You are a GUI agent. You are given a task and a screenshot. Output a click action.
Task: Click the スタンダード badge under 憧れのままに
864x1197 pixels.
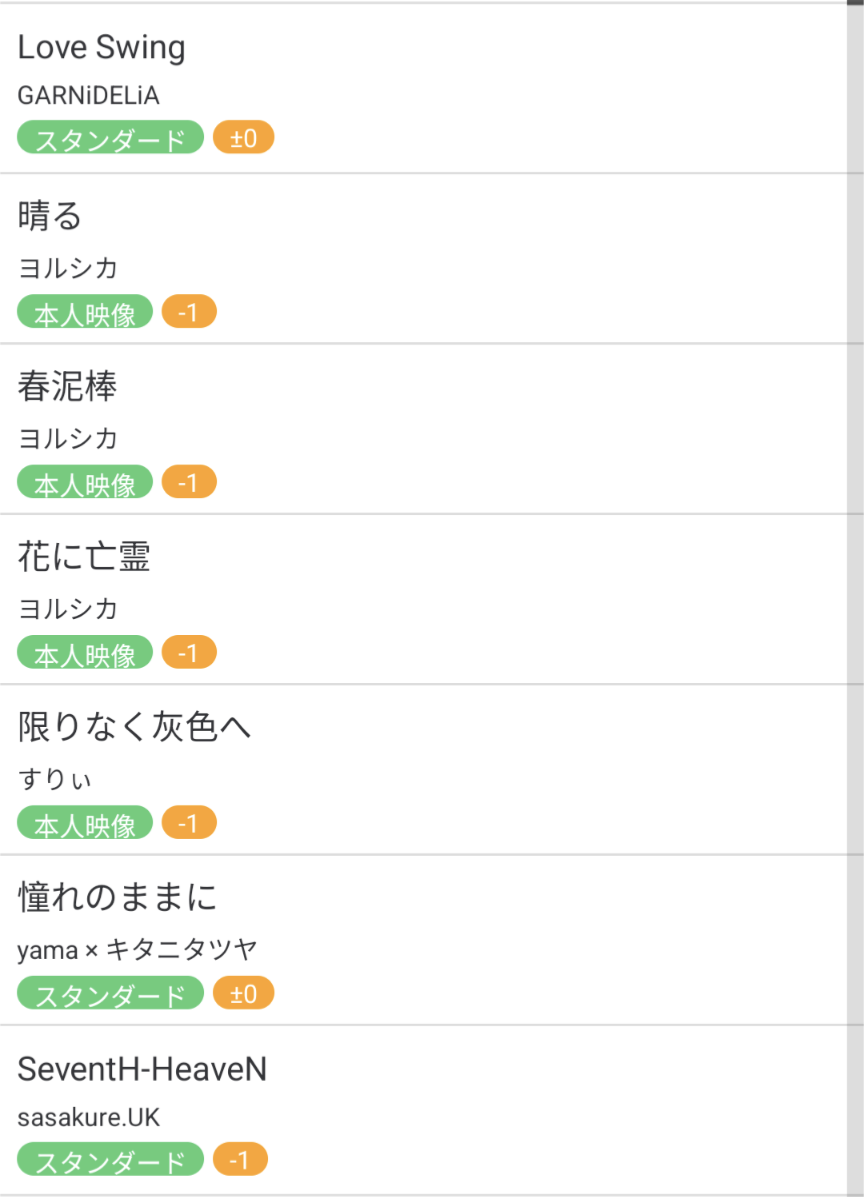(x=110, y=994)
